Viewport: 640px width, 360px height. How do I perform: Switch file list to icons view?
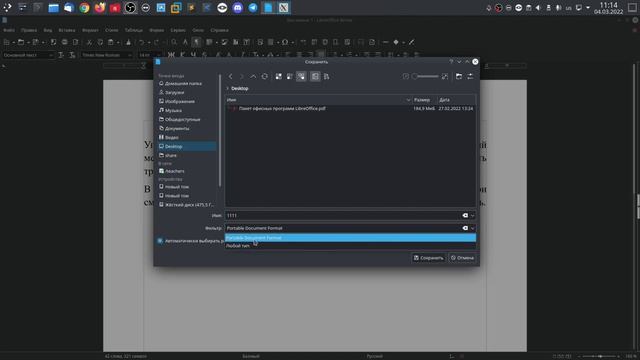tap(278, 76)
